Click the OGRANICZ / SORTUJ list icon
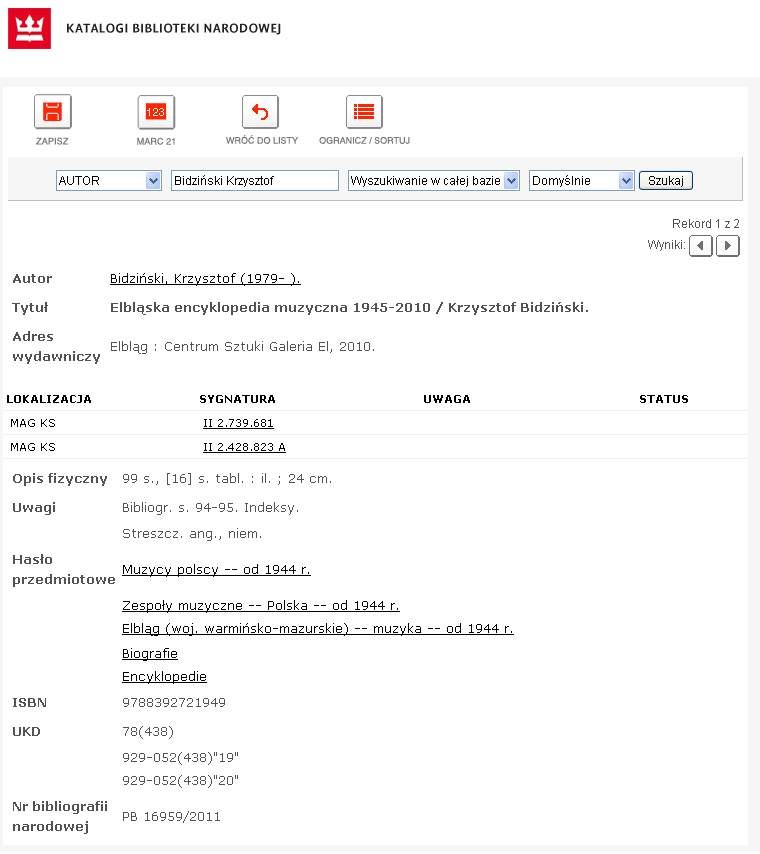Image resolution: width=760 pixels, height=854 pixels. tap(364, 112)
